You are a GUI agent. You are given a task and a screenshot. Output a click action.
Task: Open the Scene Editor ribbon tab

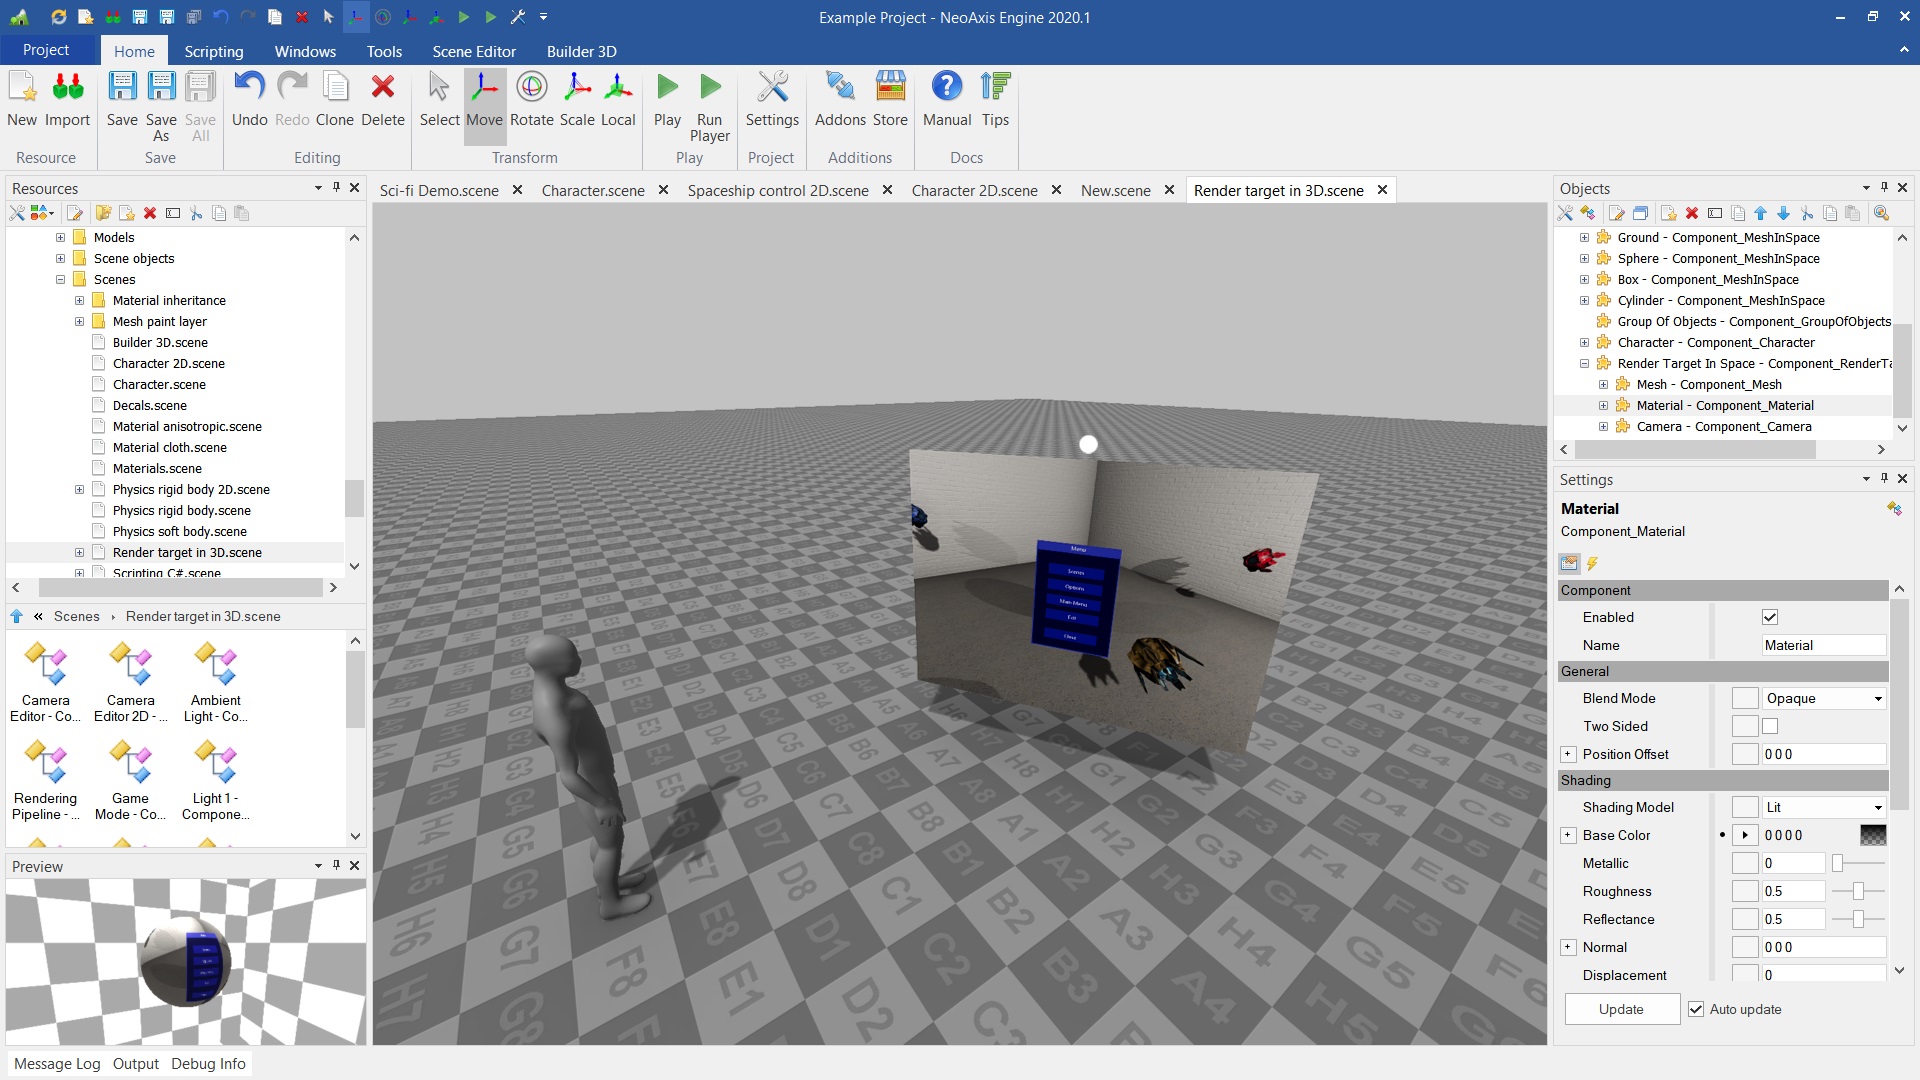point(474,51)
